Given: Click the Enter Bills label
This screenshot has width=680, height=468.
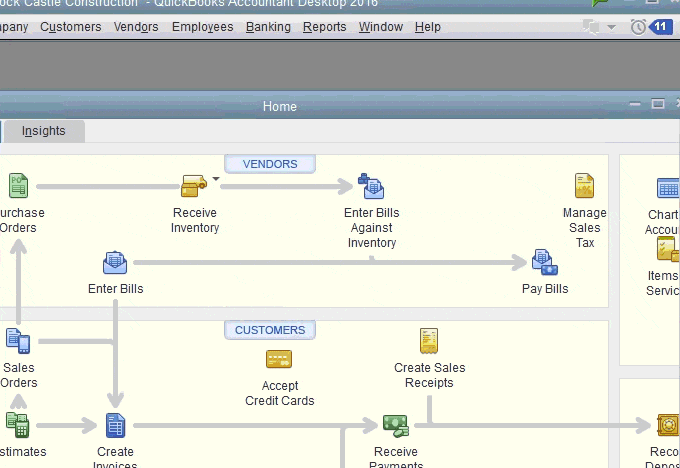Looking at the screenshot, I should pyautogui.click(x=115, y=289).
